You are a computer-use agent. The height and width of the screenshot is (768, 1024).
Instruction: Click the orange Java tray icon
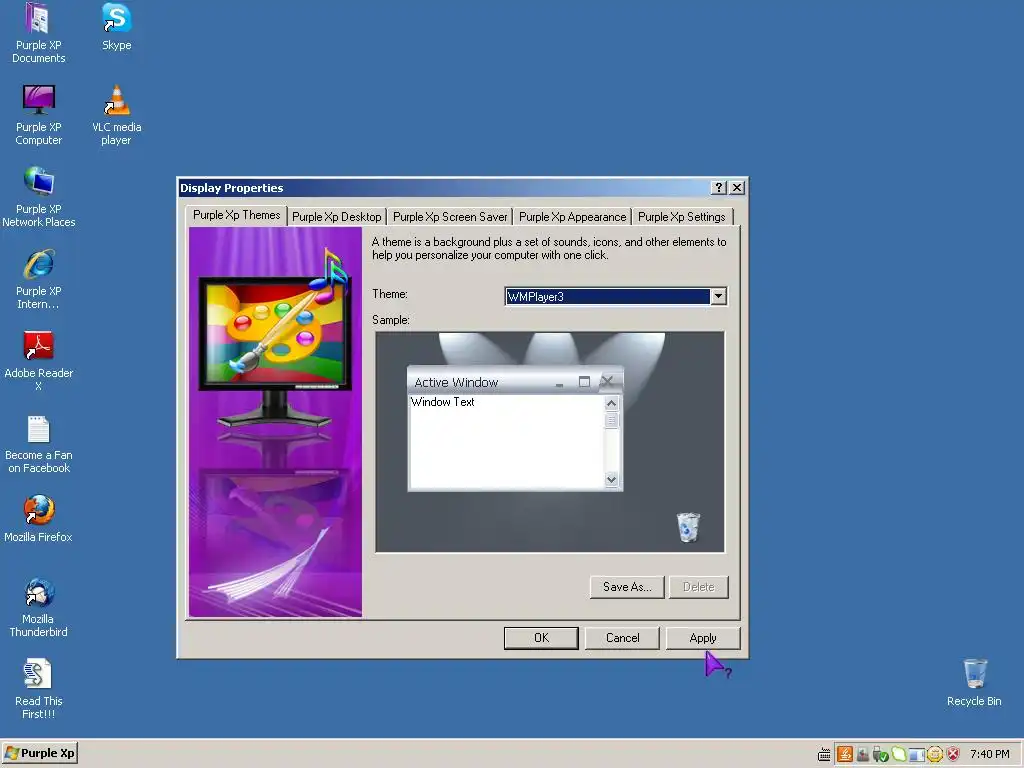click(844, 754)
